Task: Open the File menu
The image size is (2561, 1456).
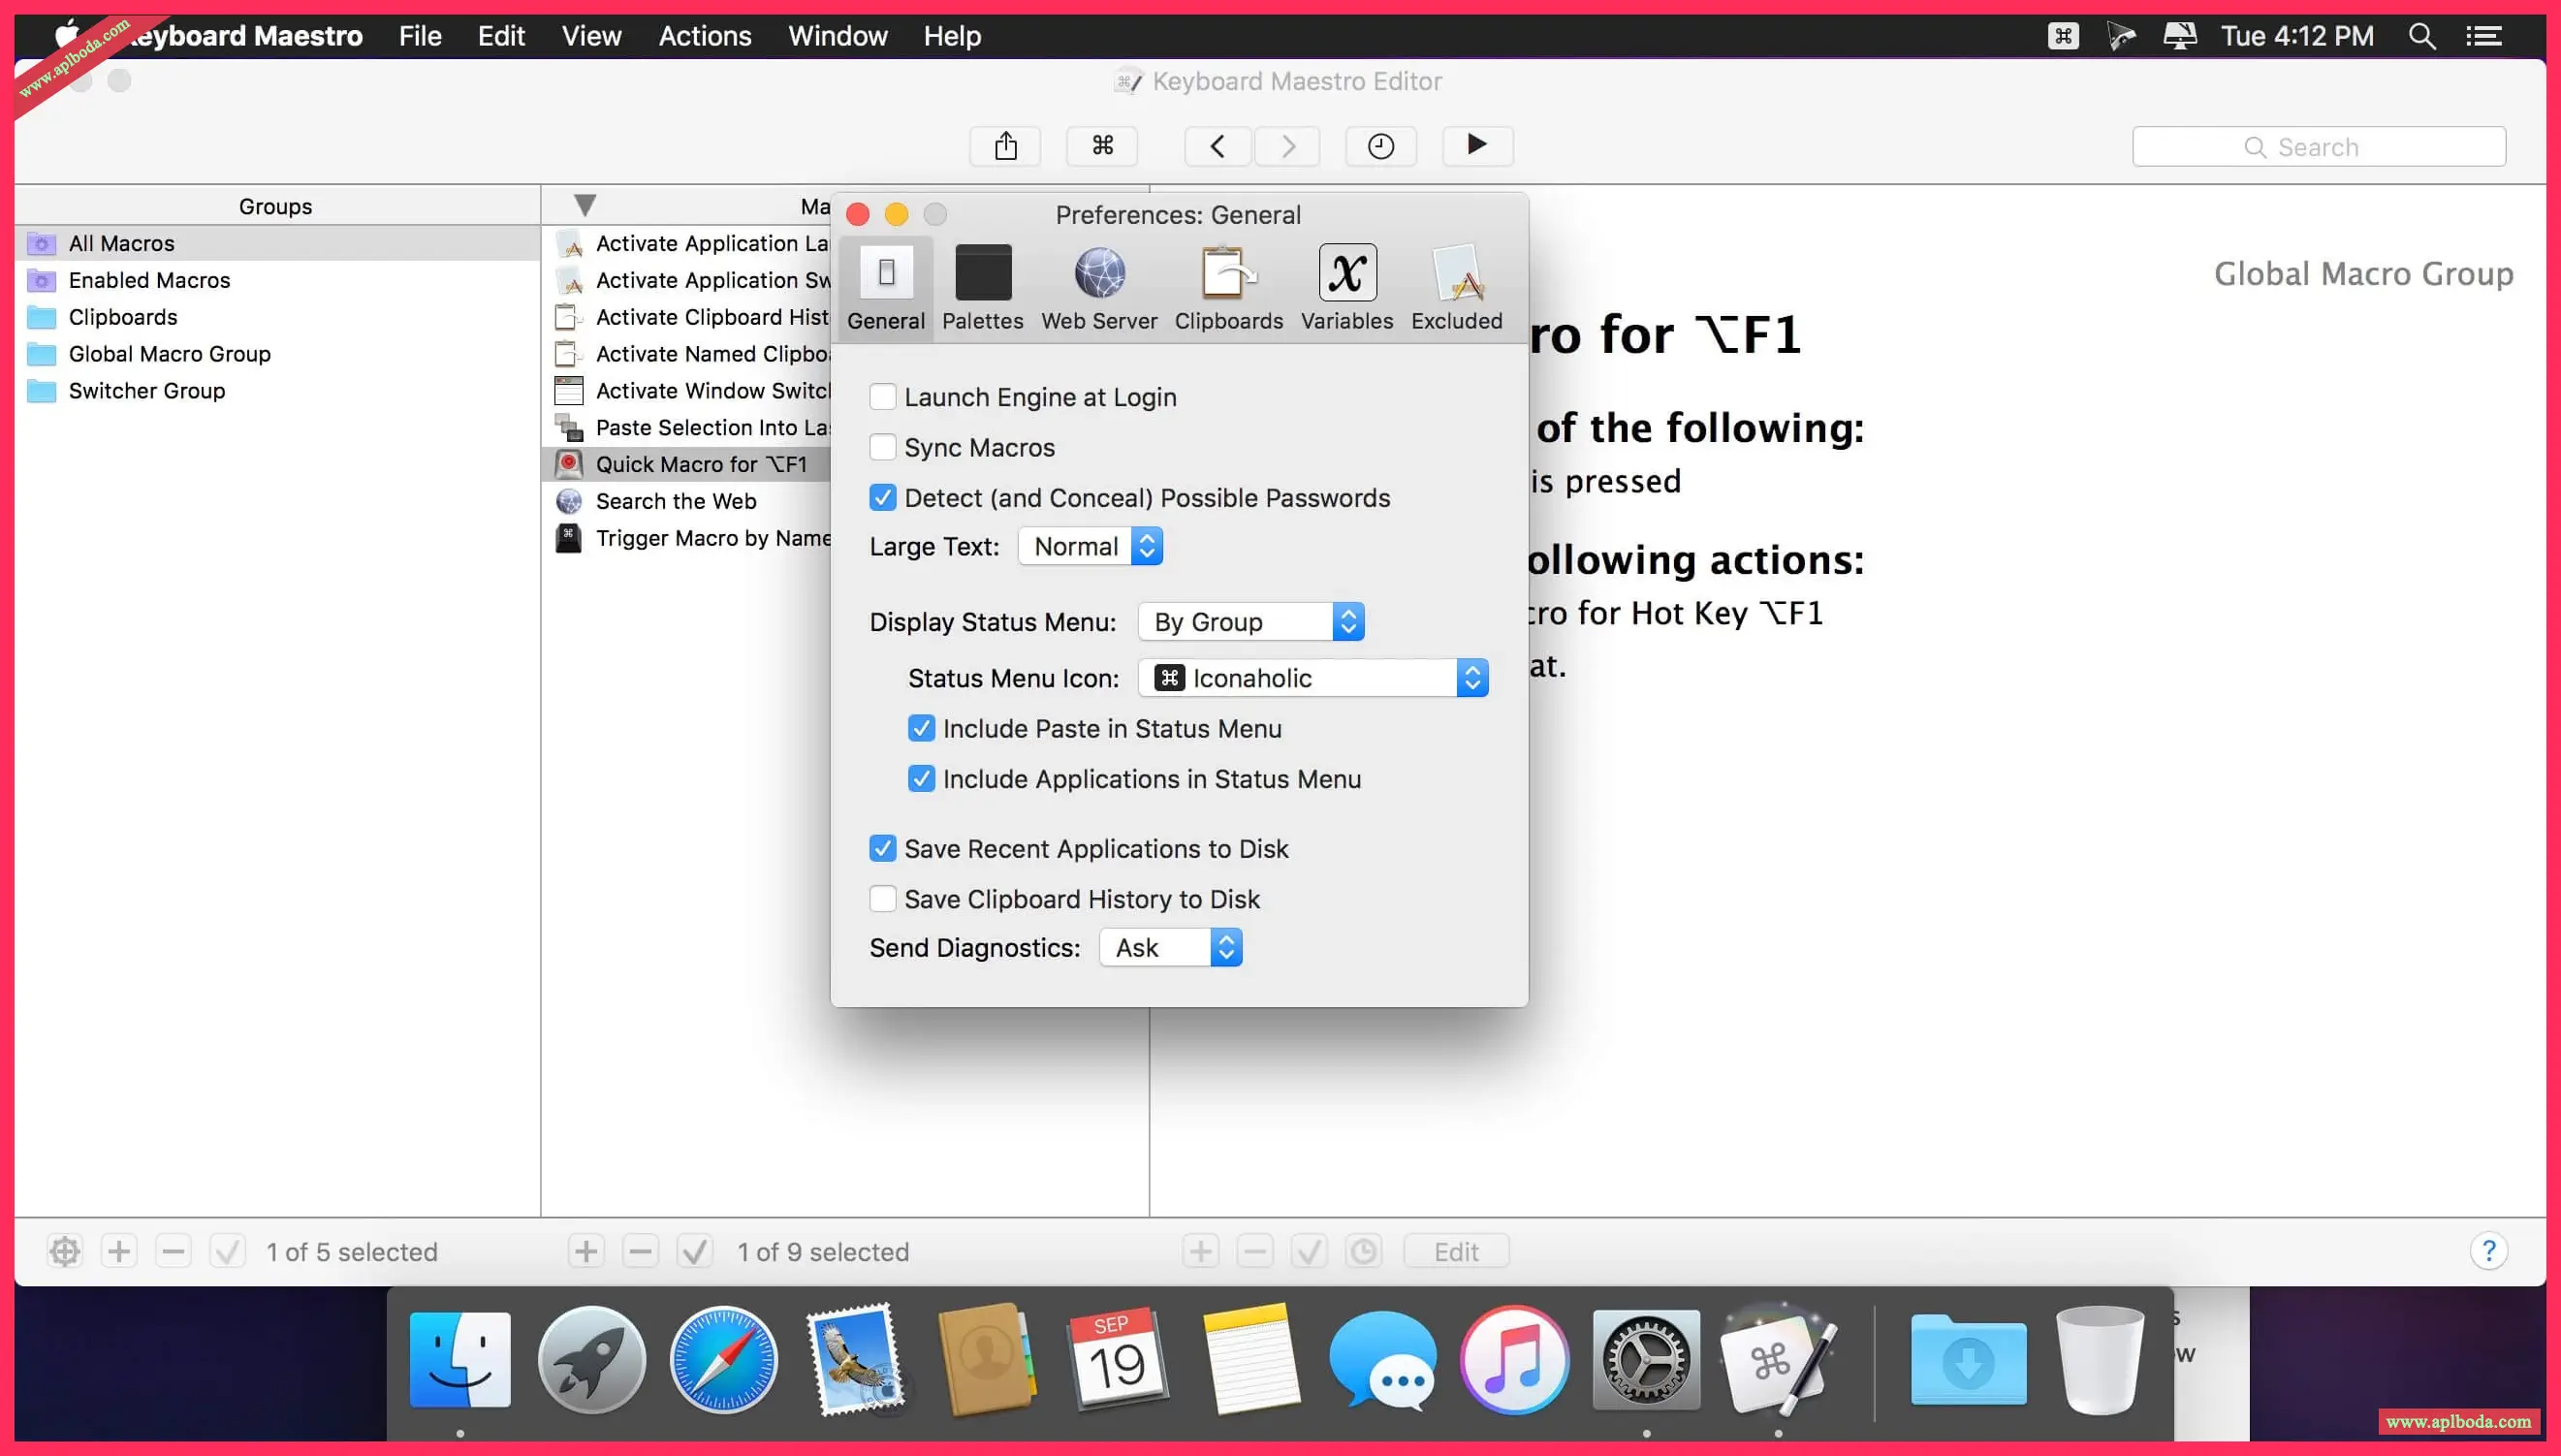Action: pos(420,36)
